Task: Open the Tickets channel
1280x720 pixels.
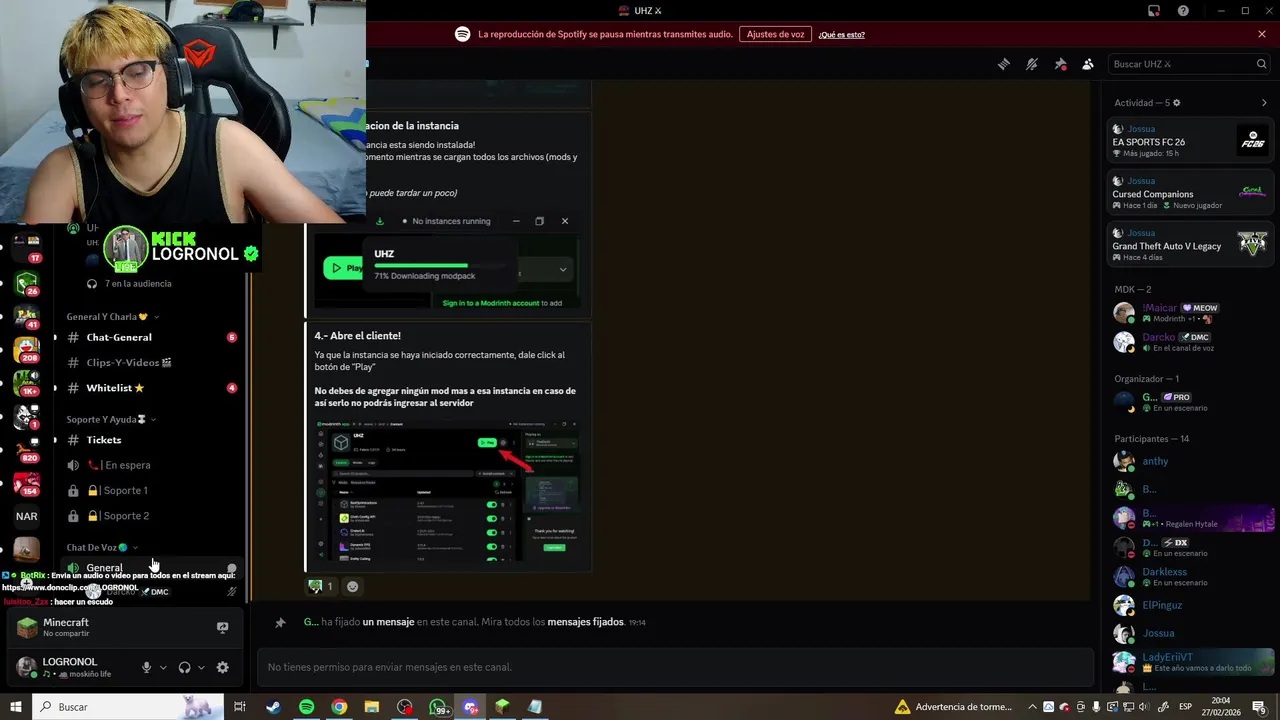Action: 150,440
